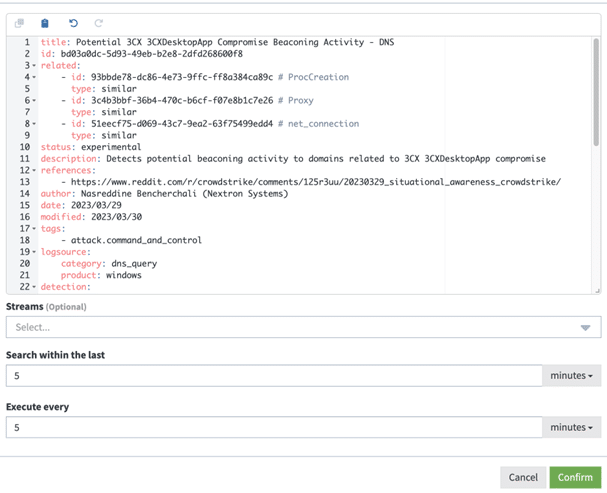Open the 'Search within the last' minutes unit dropdown
Image resolution: width=607 pixels, height=493 pixels.
tap(571, 376)
